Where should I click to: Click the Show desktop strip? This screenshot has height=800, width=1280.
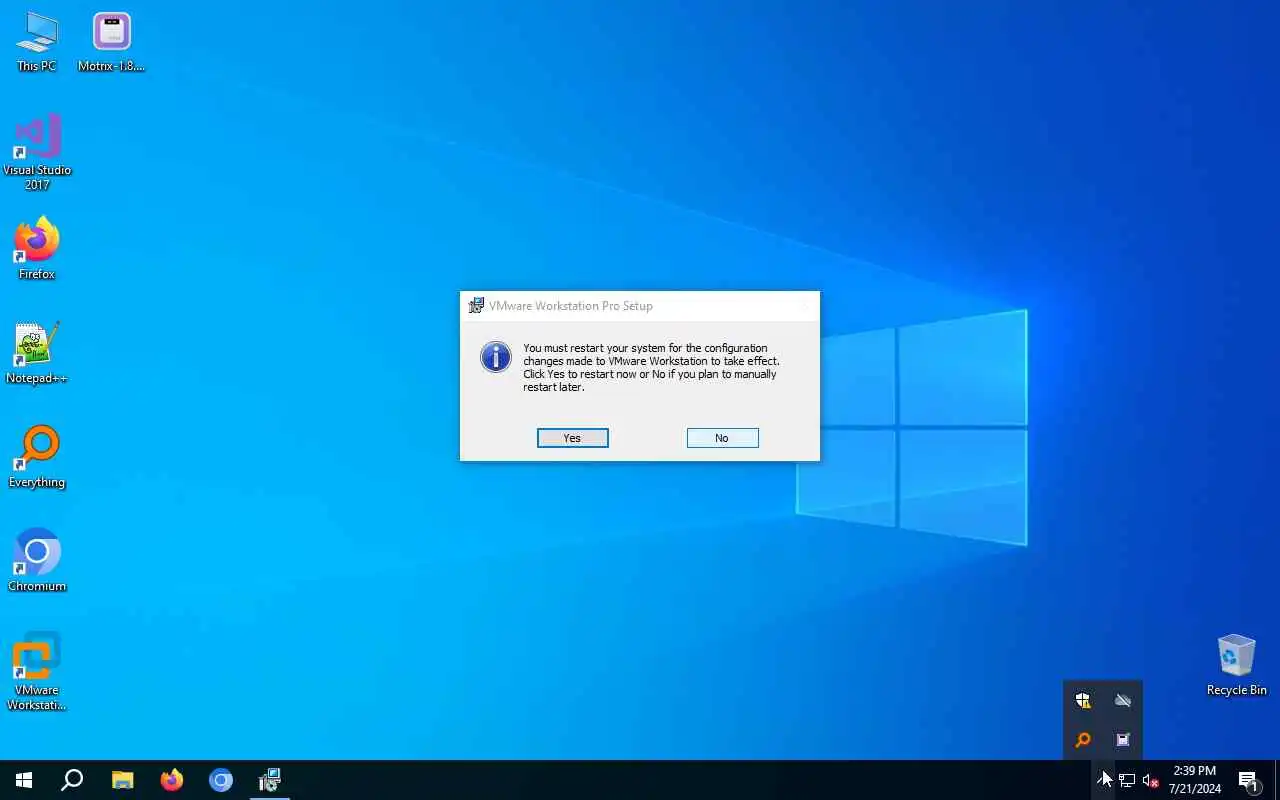1277,780
